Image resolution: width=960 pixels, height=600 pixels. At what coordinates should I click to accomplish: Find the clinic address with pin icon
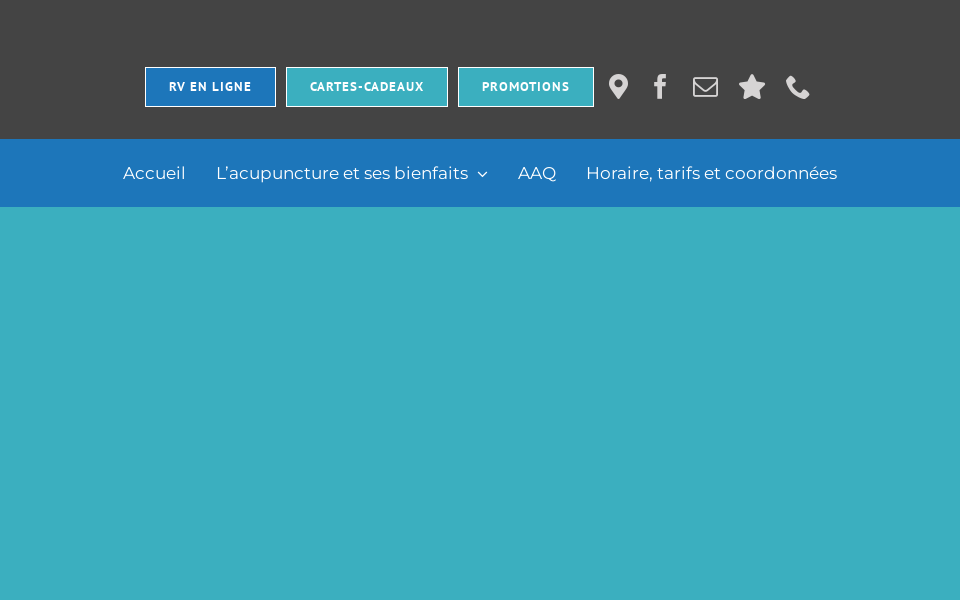click(618, 86)
